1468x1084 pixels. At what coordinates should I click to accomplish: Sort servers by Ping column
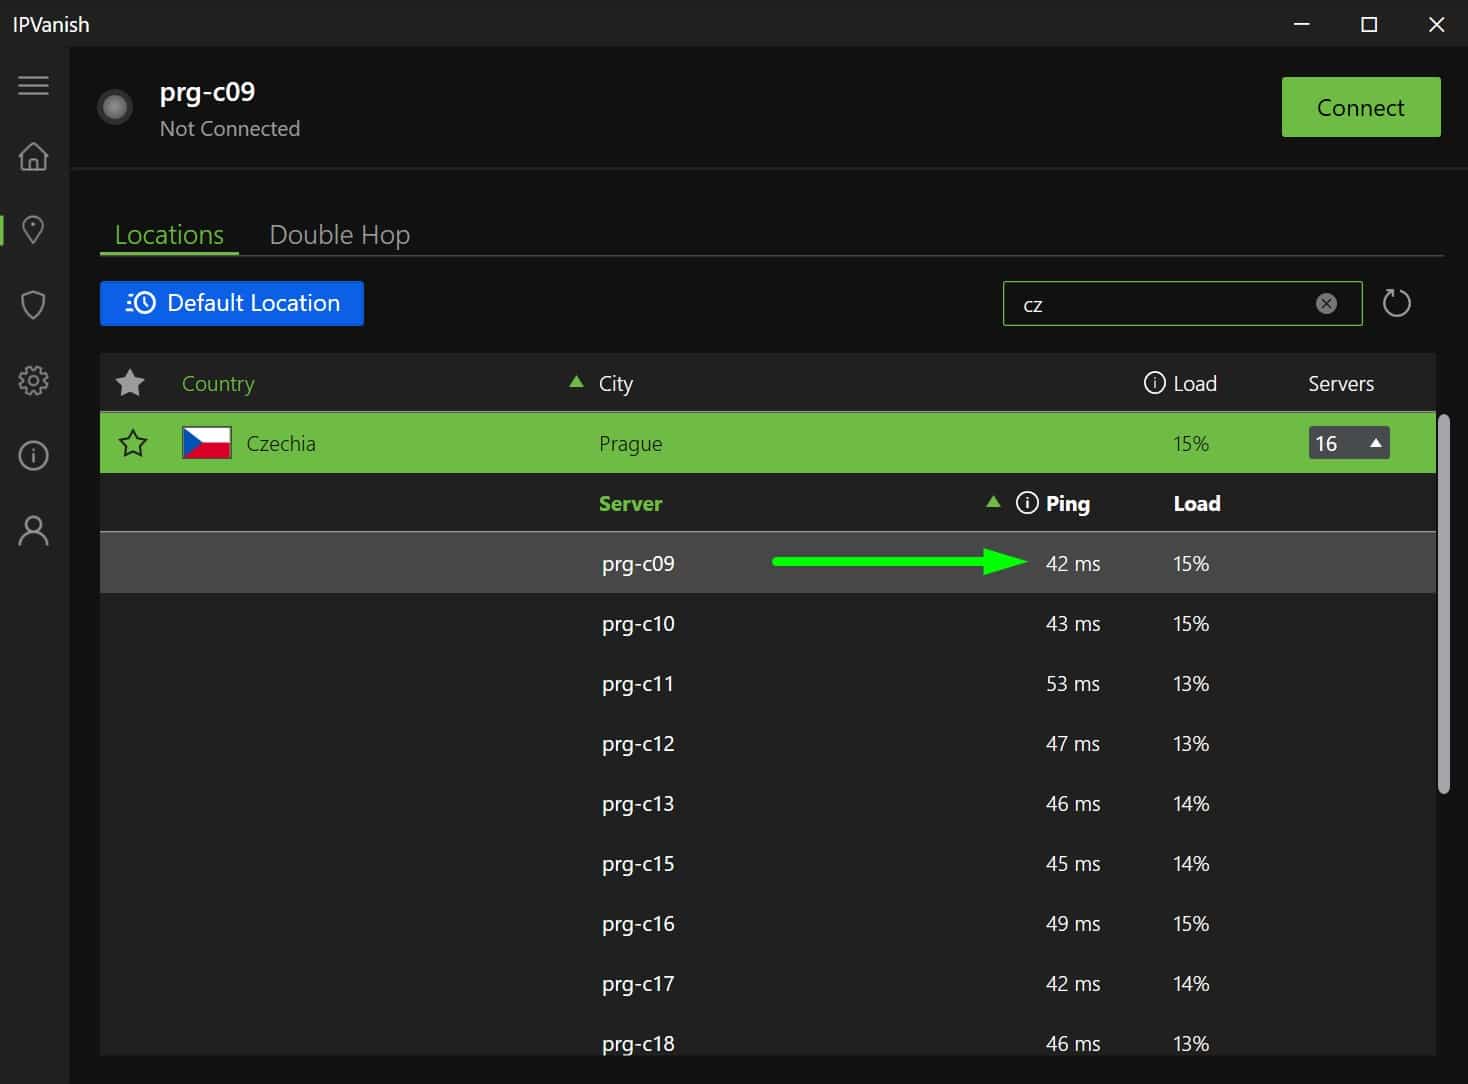point(1067,504)
